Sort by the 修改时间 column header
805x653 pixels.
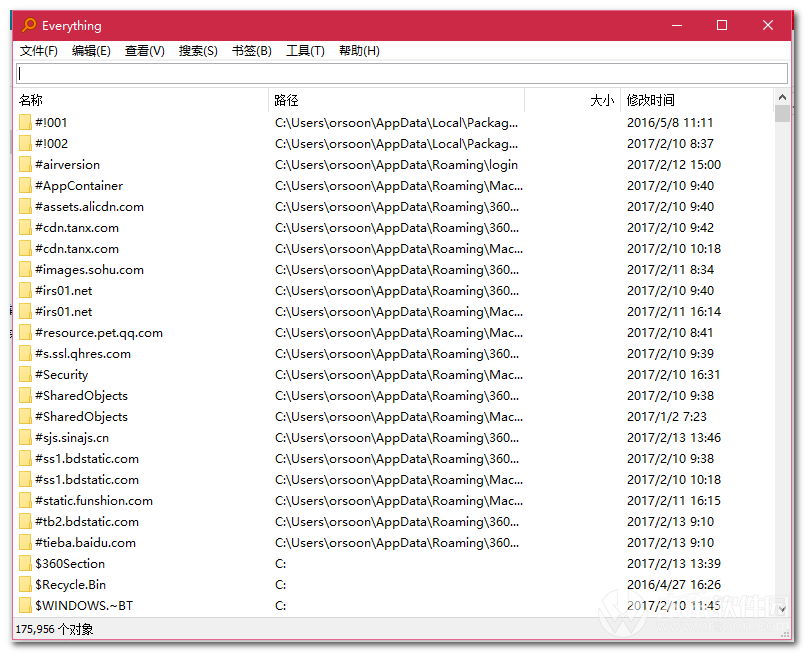click(x=697, y=100)
